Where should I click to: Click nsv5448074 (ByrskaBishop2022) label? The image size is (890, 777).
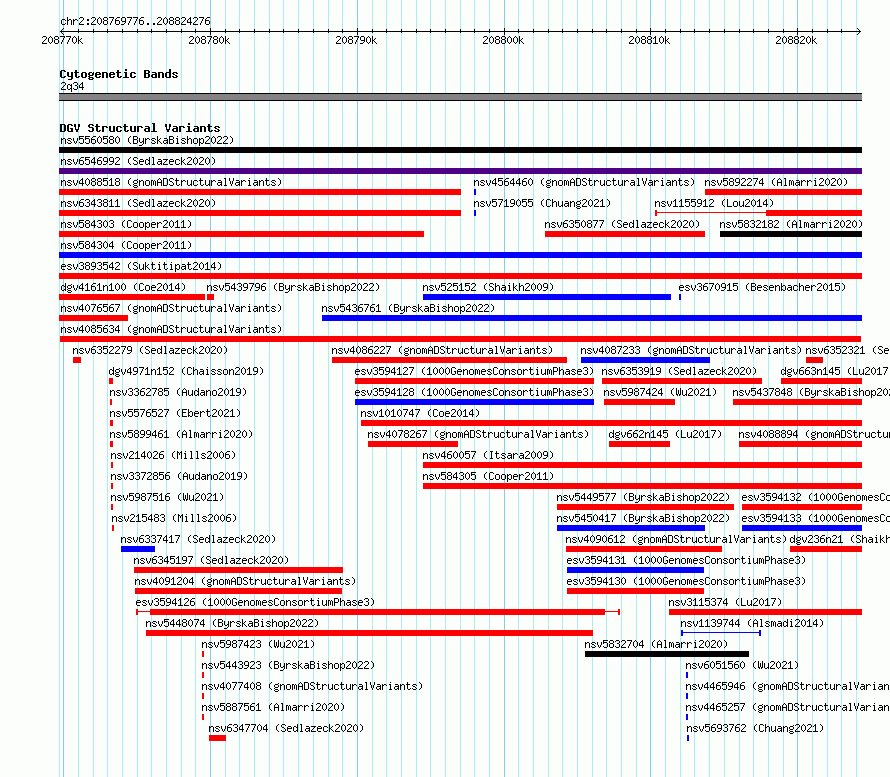[x=232, y=623]
